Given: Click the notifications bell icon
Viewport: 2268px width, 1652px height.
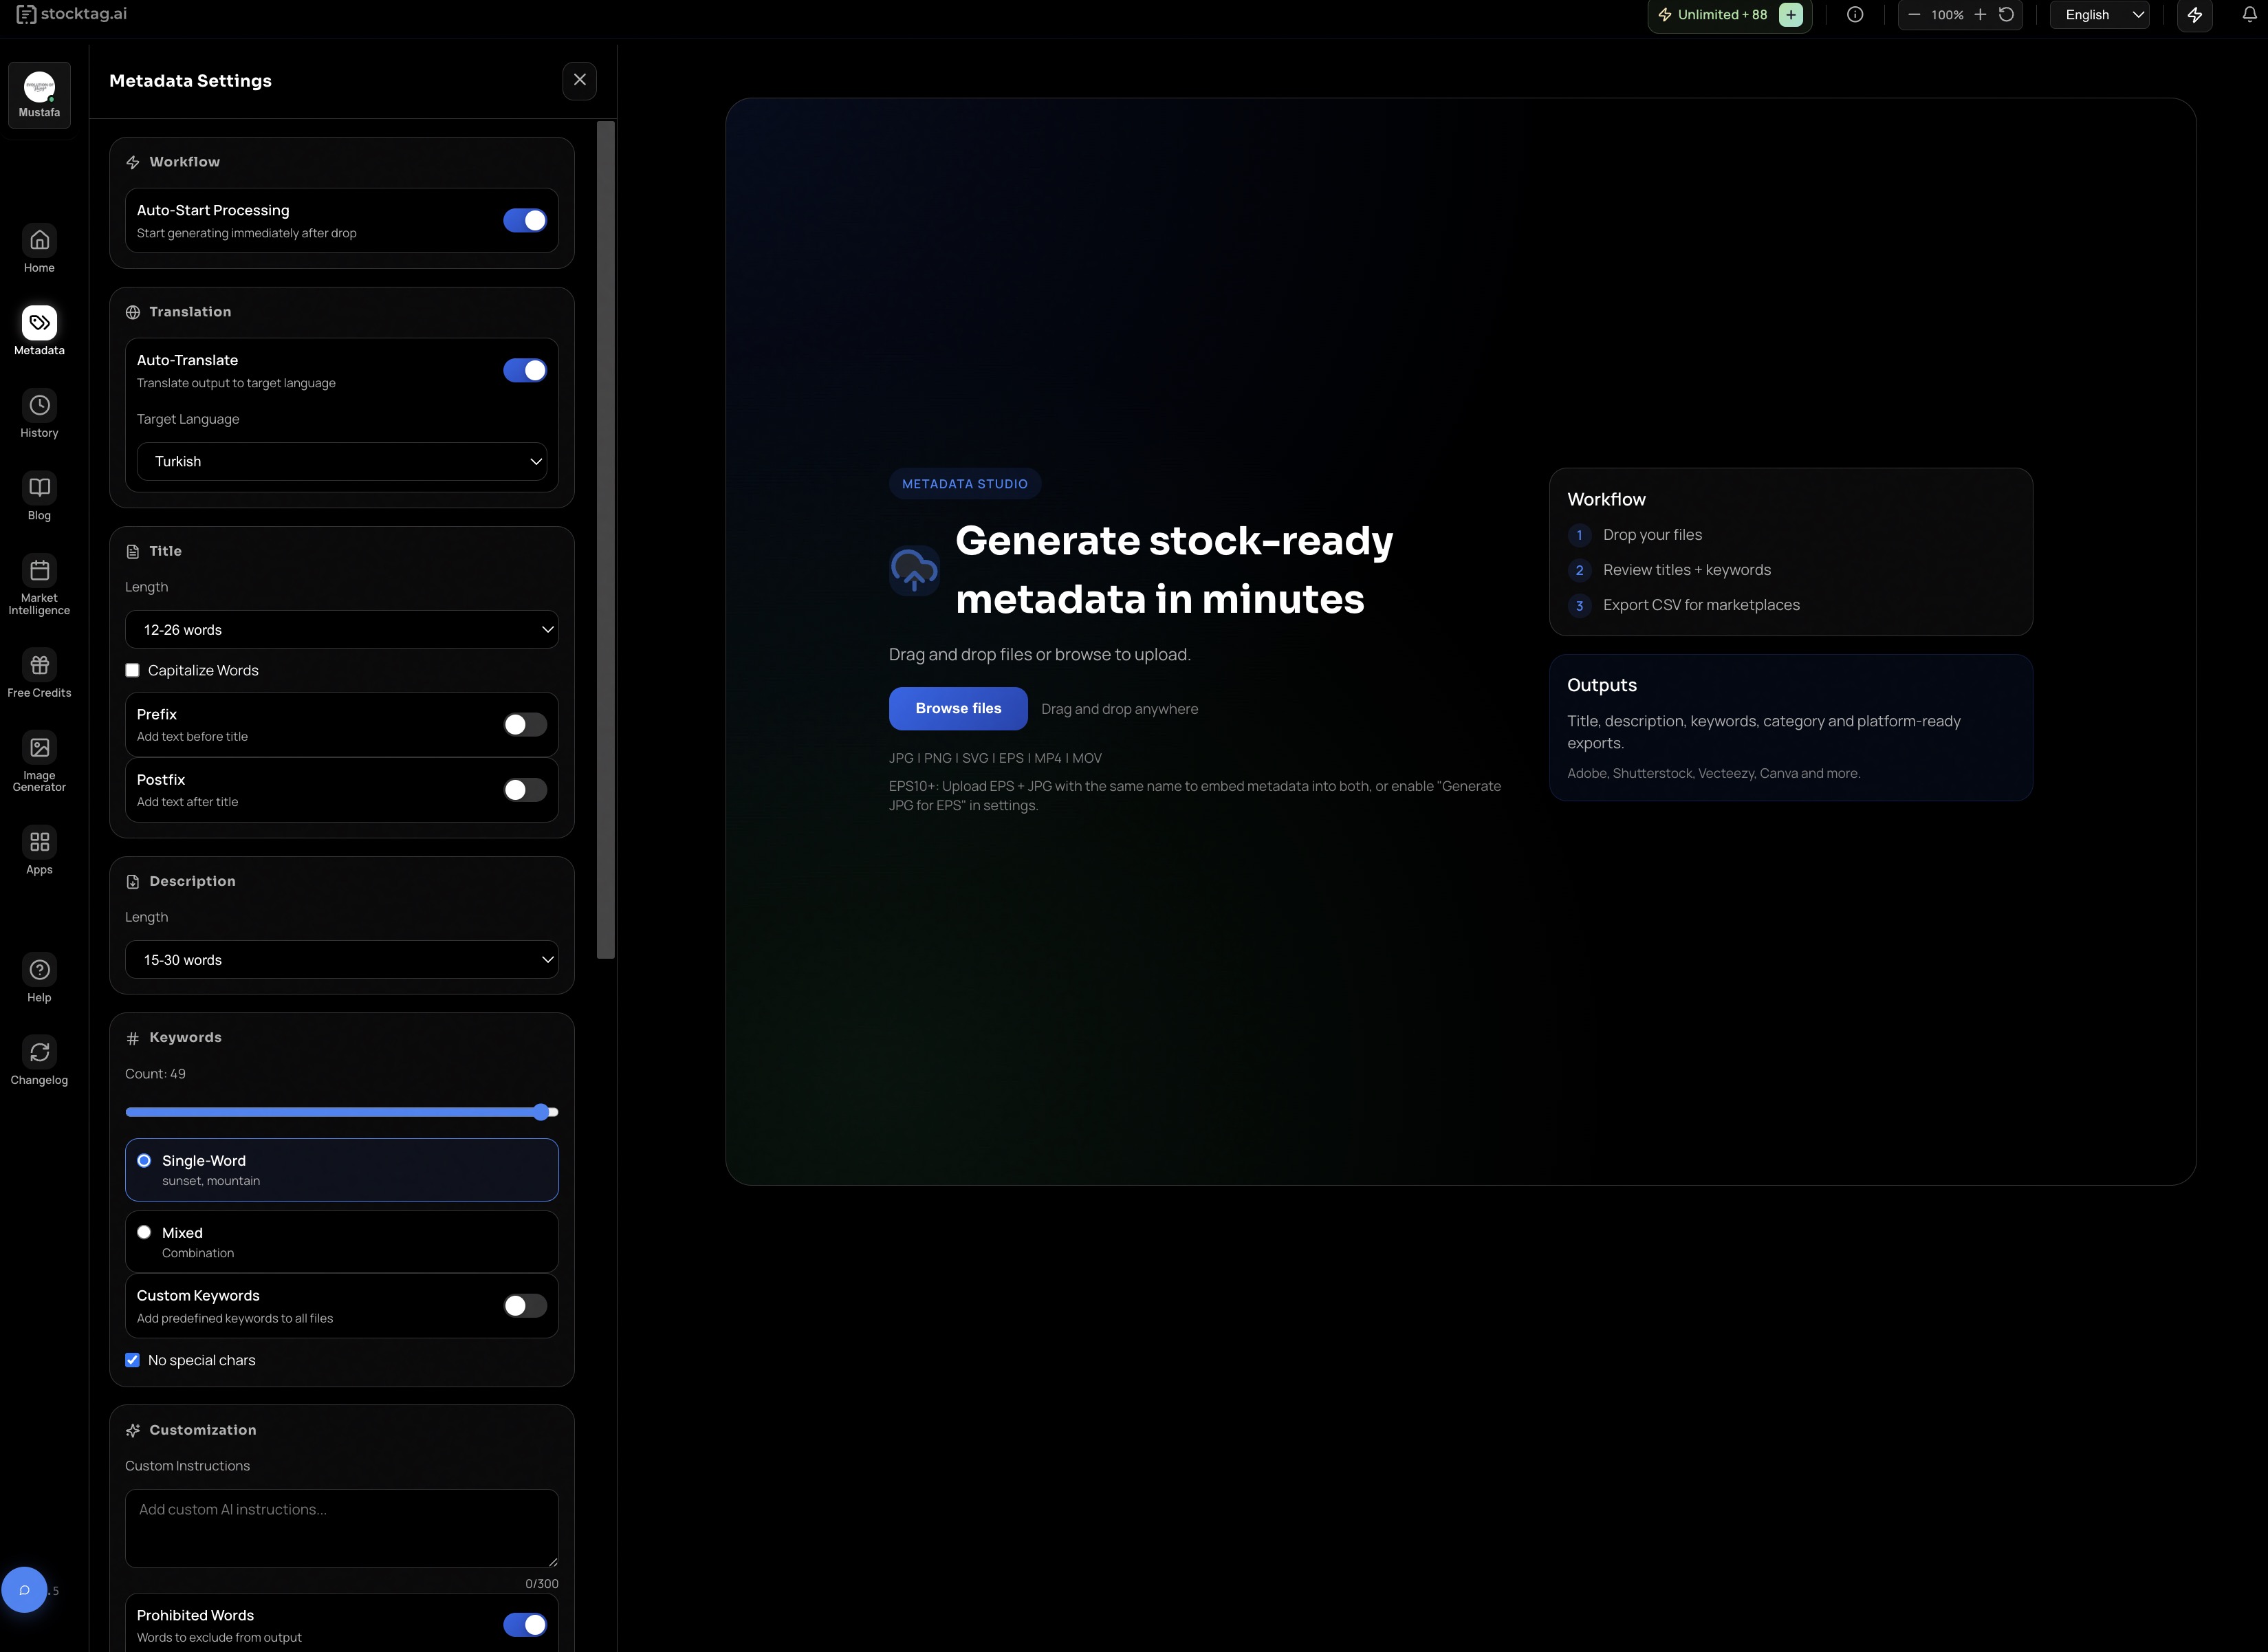Looking at the screenshot, I should coord(2249,14).
